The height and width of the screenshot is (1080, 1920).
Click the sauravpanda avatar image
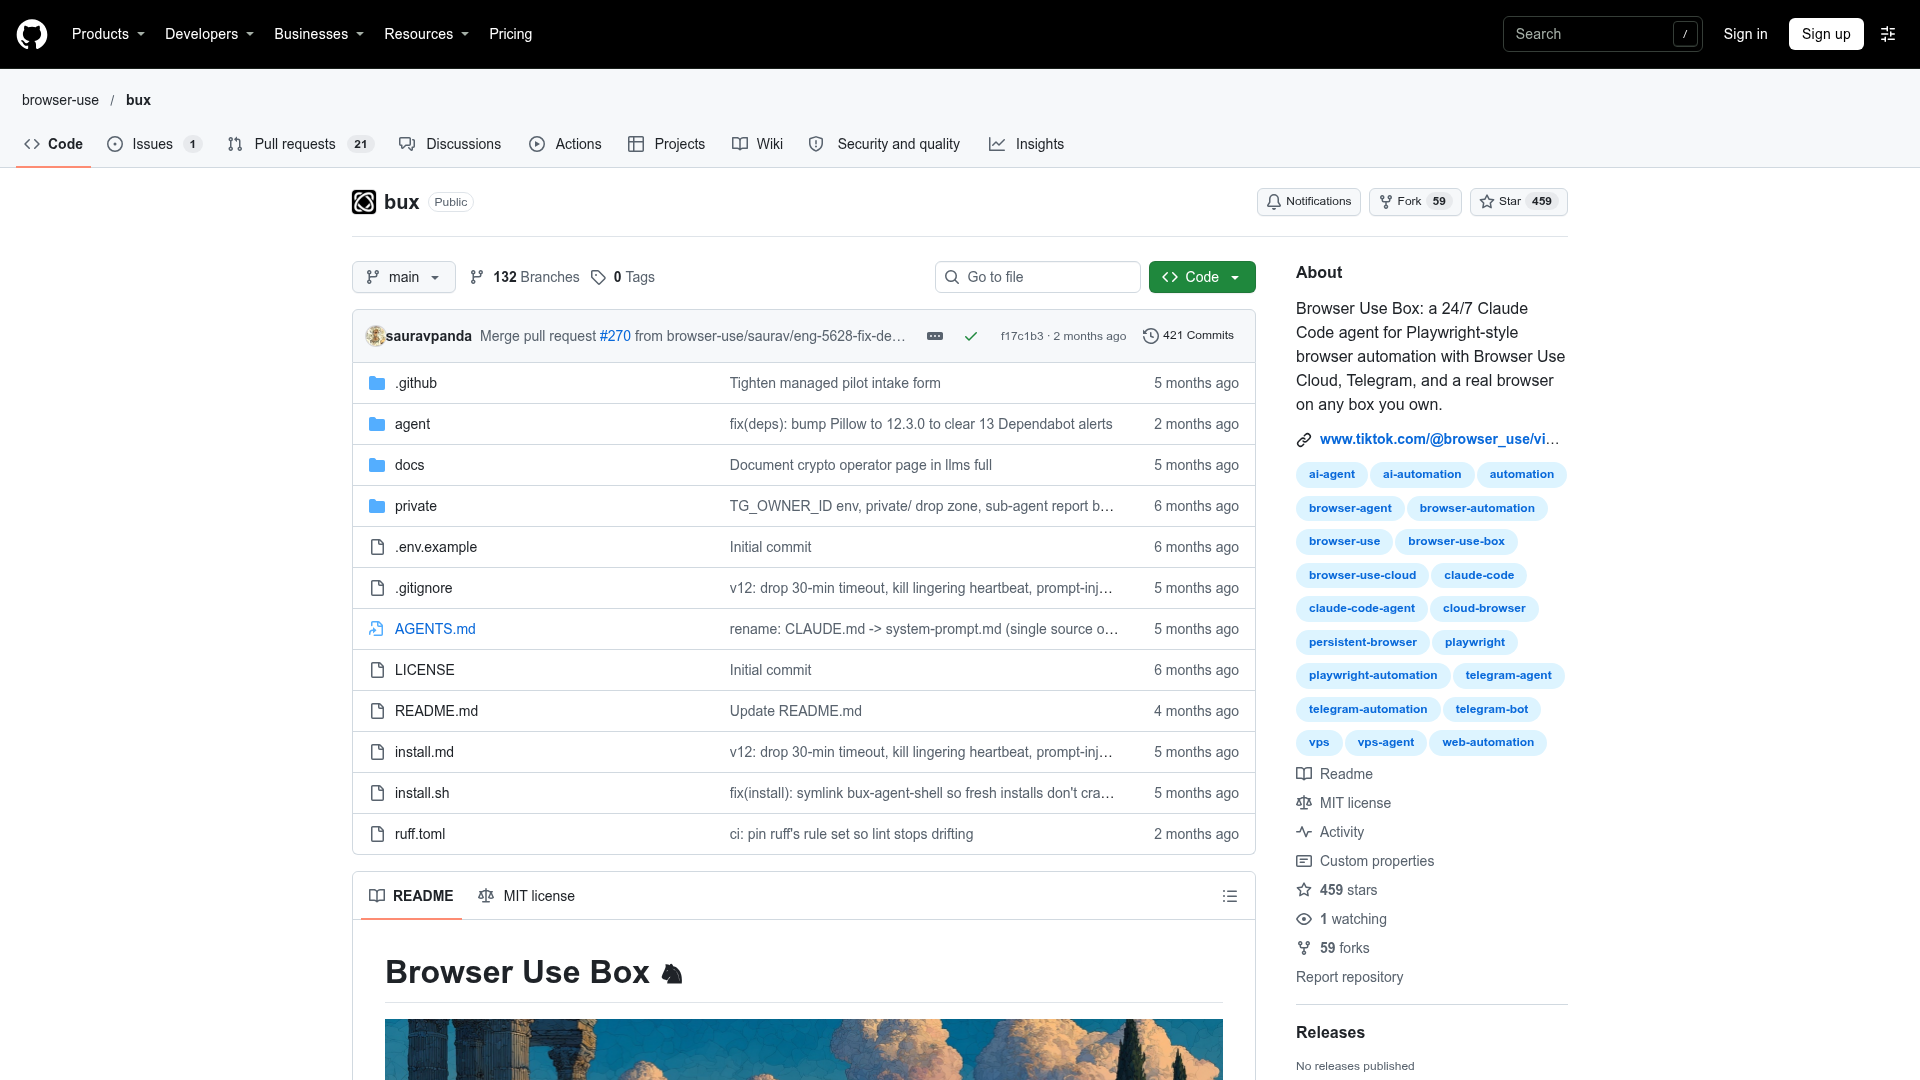click(x=376, y=336)
